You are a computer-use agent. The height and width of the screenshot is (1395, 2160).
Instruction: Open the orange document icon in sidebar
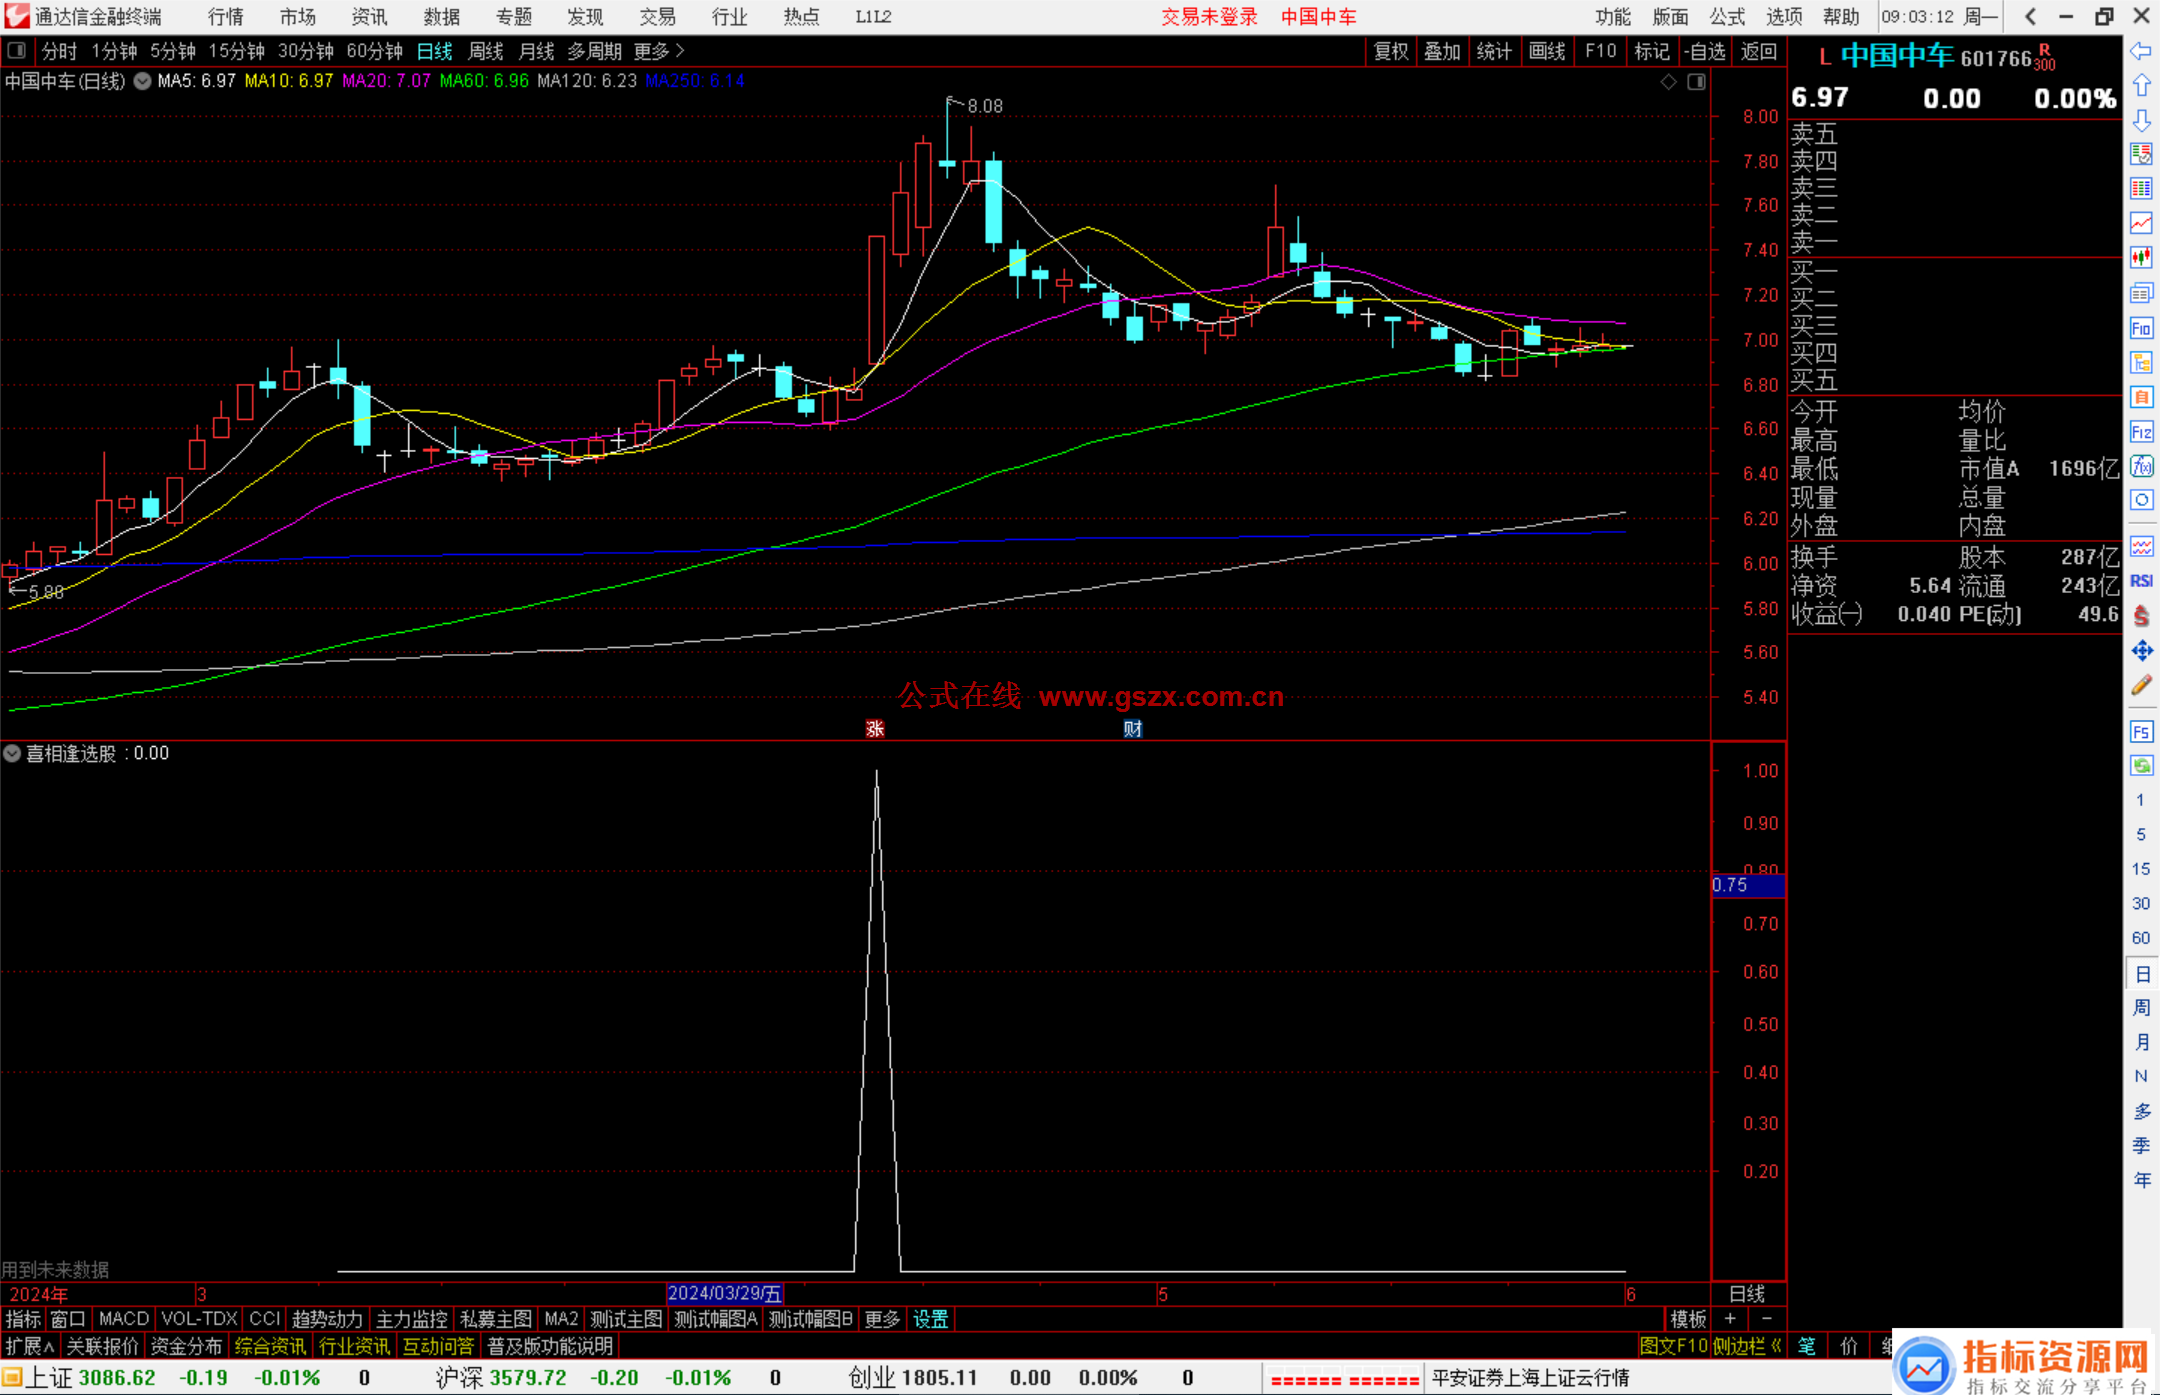pyautogui.click(x=2141, y=397)
